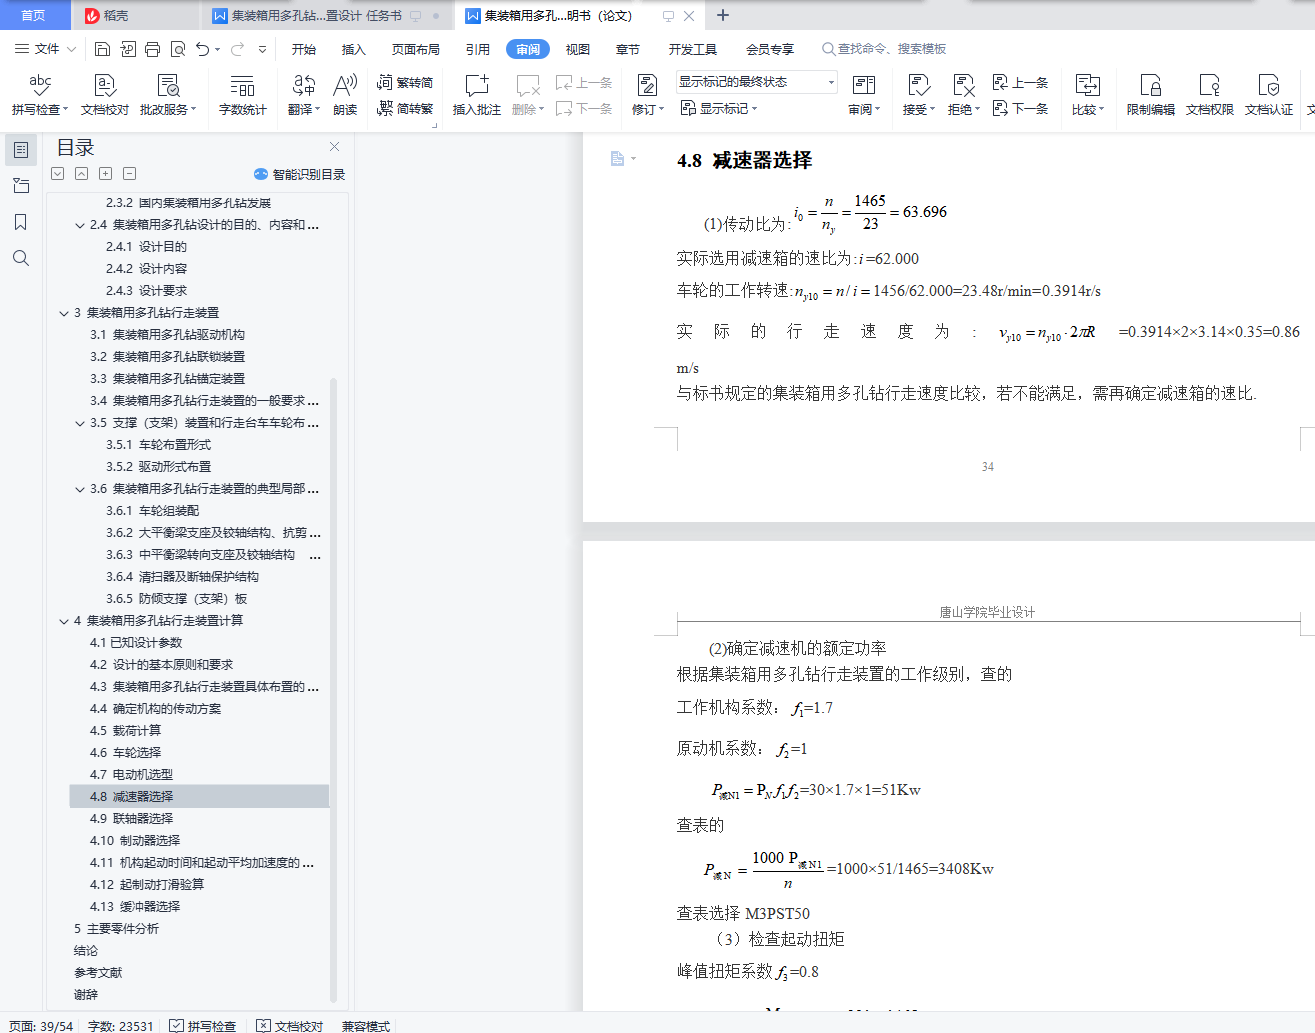The width and height of the screenshot is (1315, 1033).
Task: Click the Print icon in quick access toolbar
Action: pos(152,49)
